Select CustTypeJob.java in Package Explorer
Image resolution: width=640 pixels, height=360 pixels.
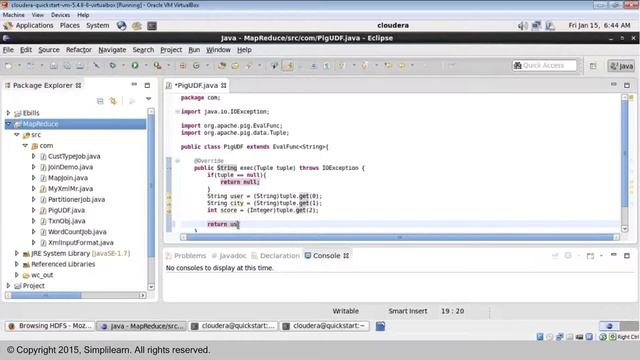pos(74,156)
